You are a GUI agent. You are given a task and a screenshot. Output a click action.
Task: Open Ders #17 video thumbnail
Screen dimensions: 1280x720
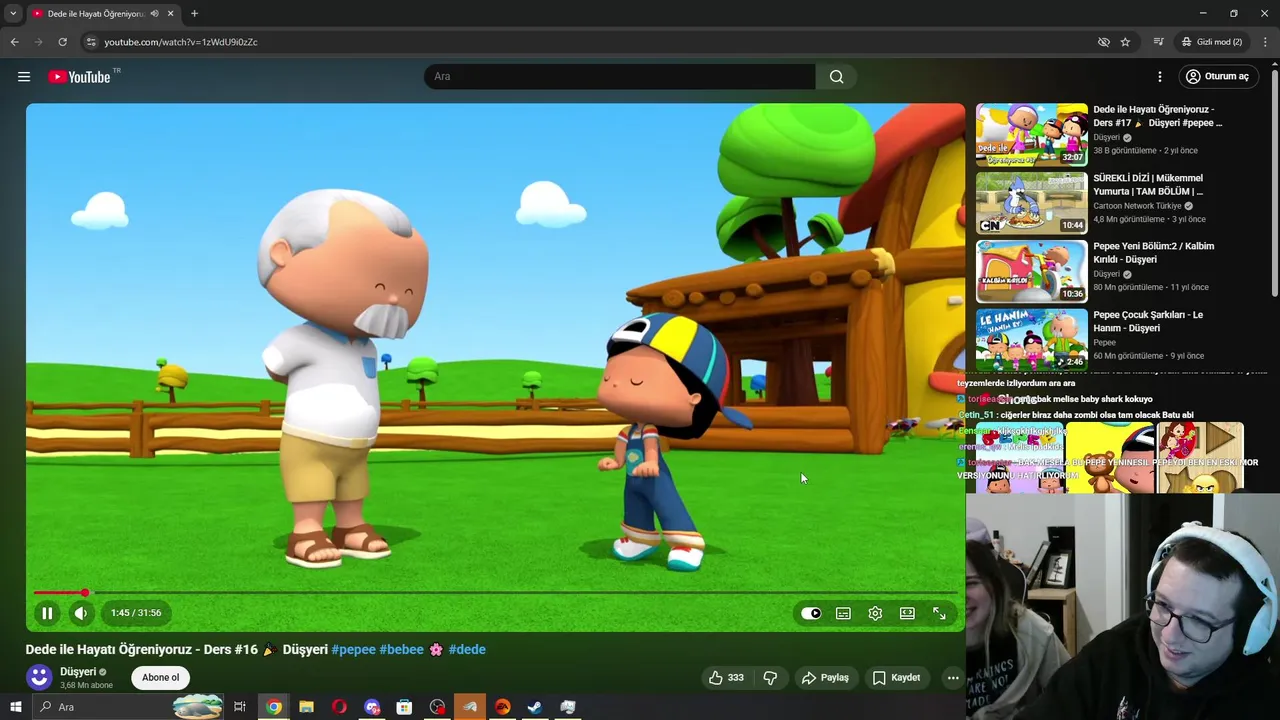[x=1031, y=134]
